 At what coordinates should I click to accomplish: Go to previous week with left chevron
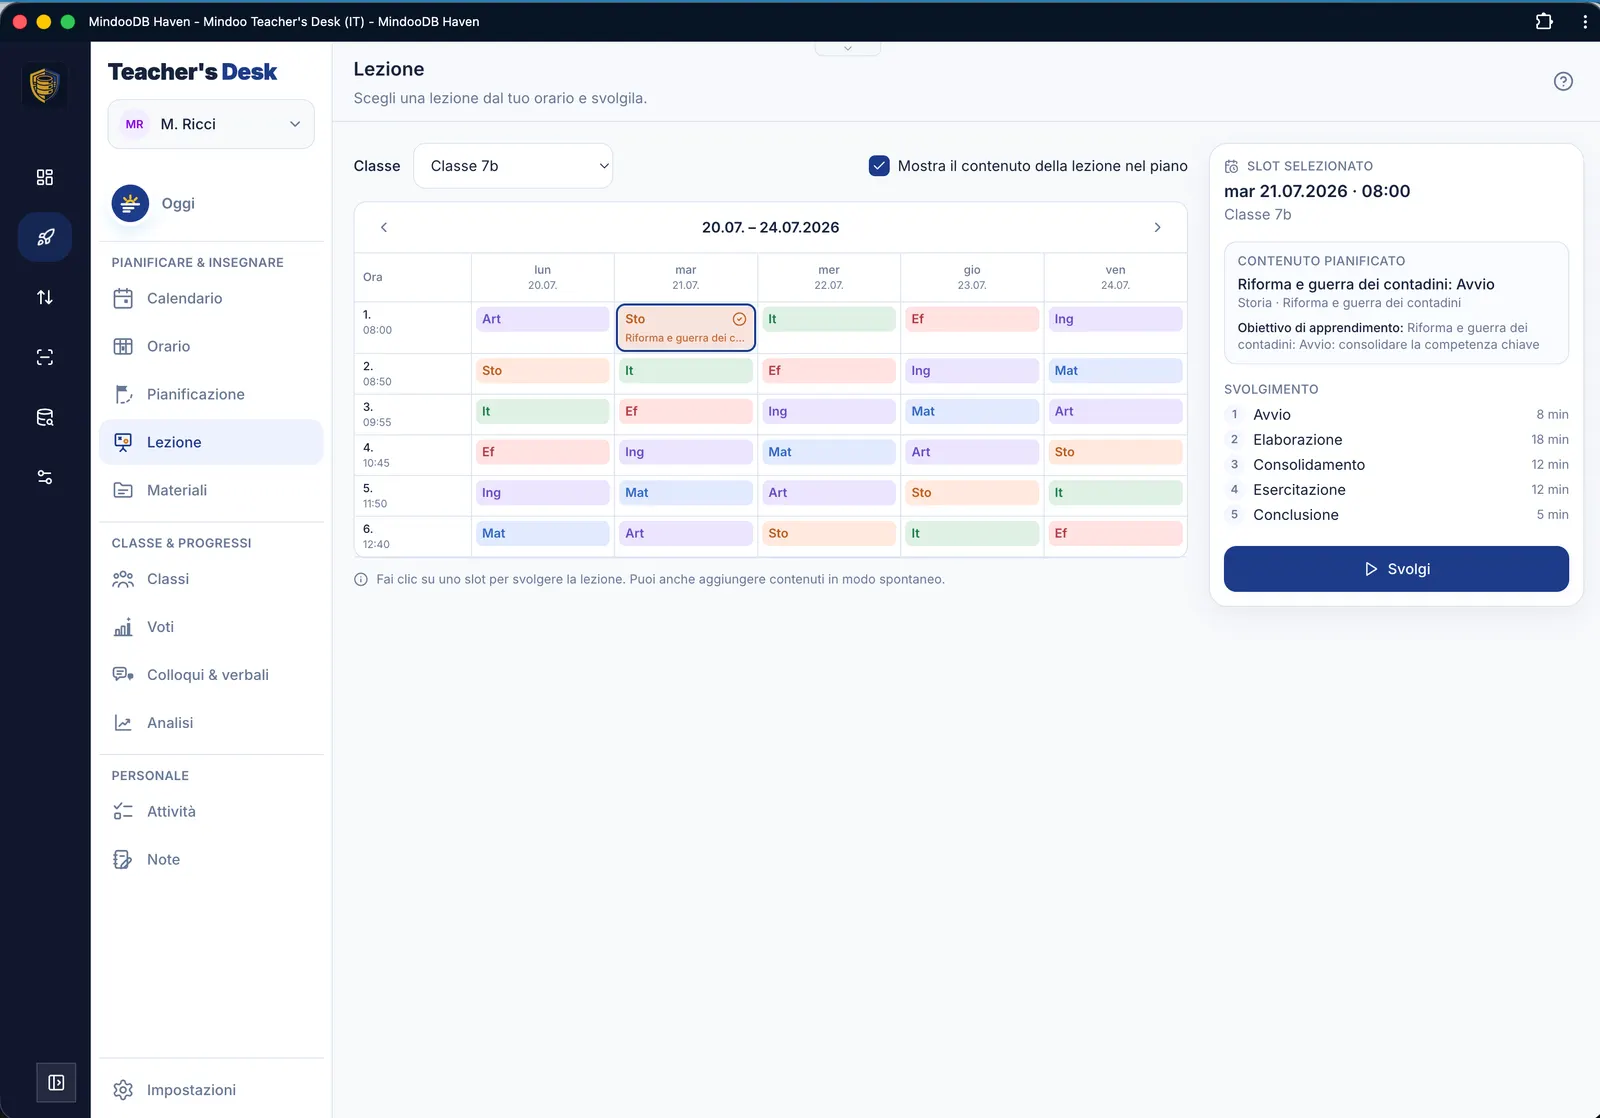point(384,227)
